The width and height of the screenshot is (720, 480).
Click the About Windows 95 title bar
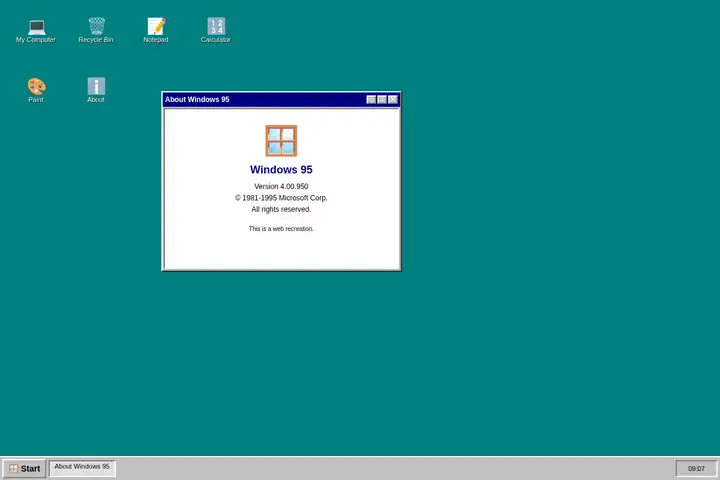click(x=281, y=100)
